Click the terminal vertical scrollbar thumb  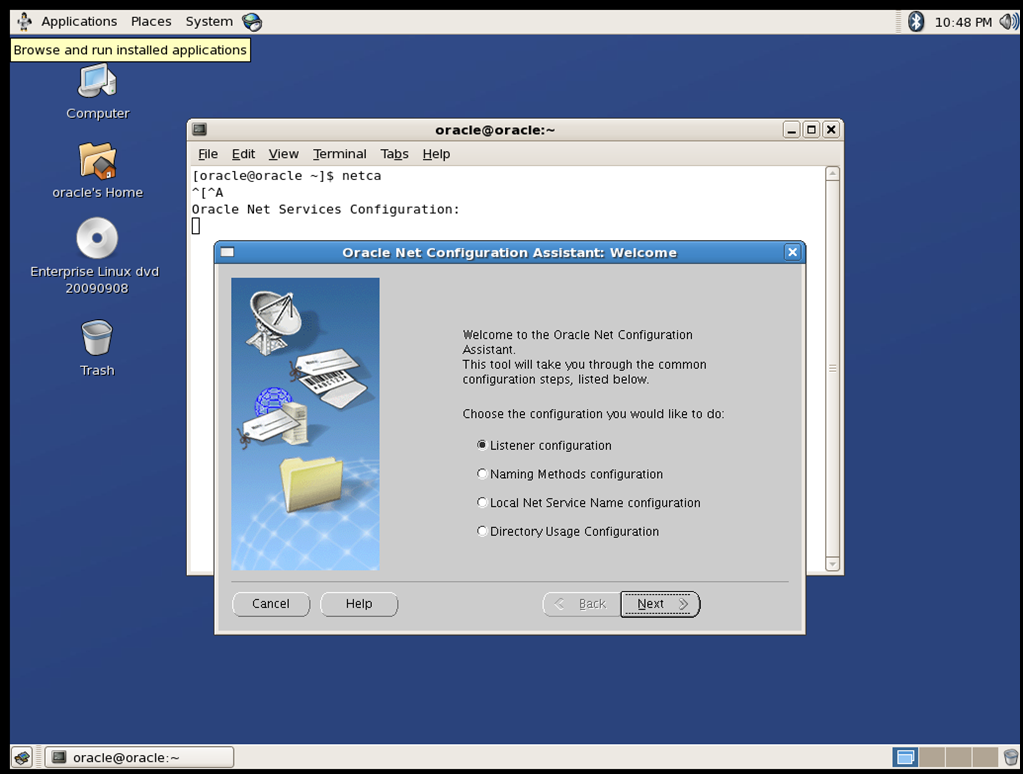[832, 369]
